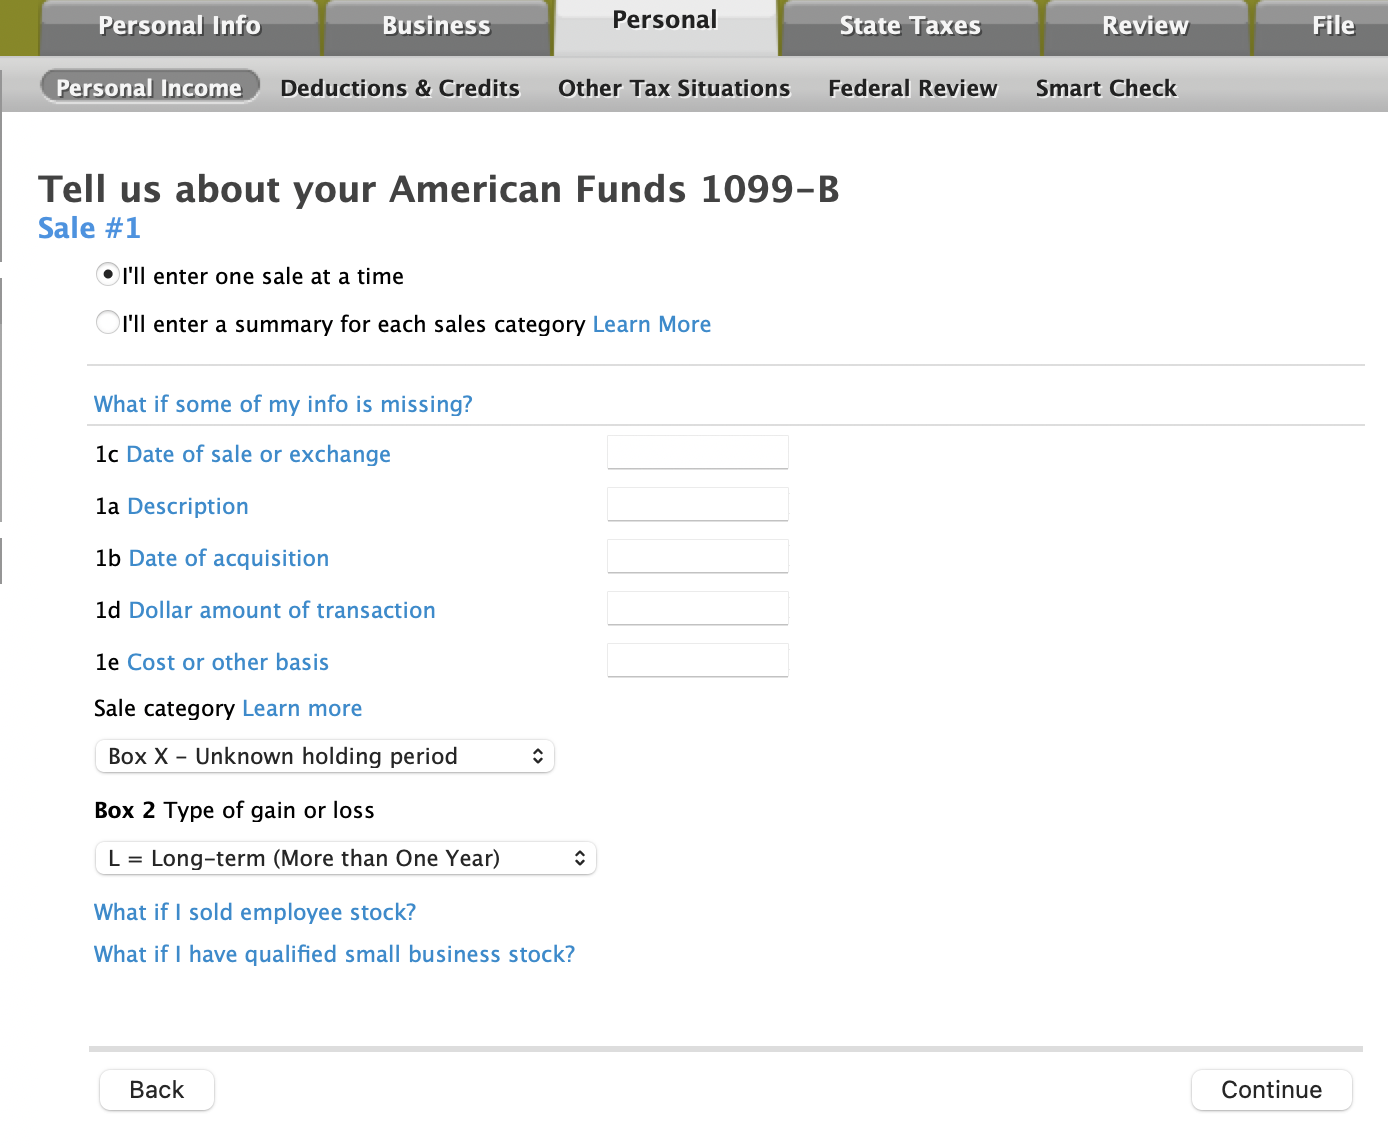Open qualified small business stock help link

tap(335, 954)
